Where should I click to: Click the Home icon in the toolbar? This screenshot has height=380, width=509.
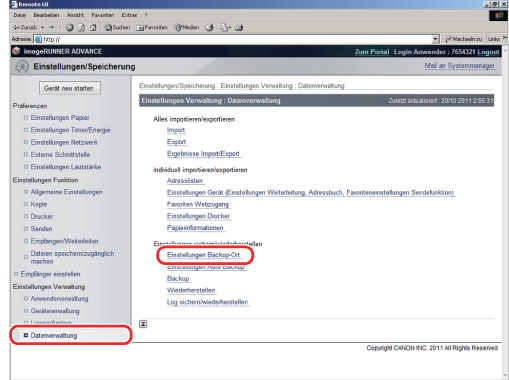(x=93, y=28)
